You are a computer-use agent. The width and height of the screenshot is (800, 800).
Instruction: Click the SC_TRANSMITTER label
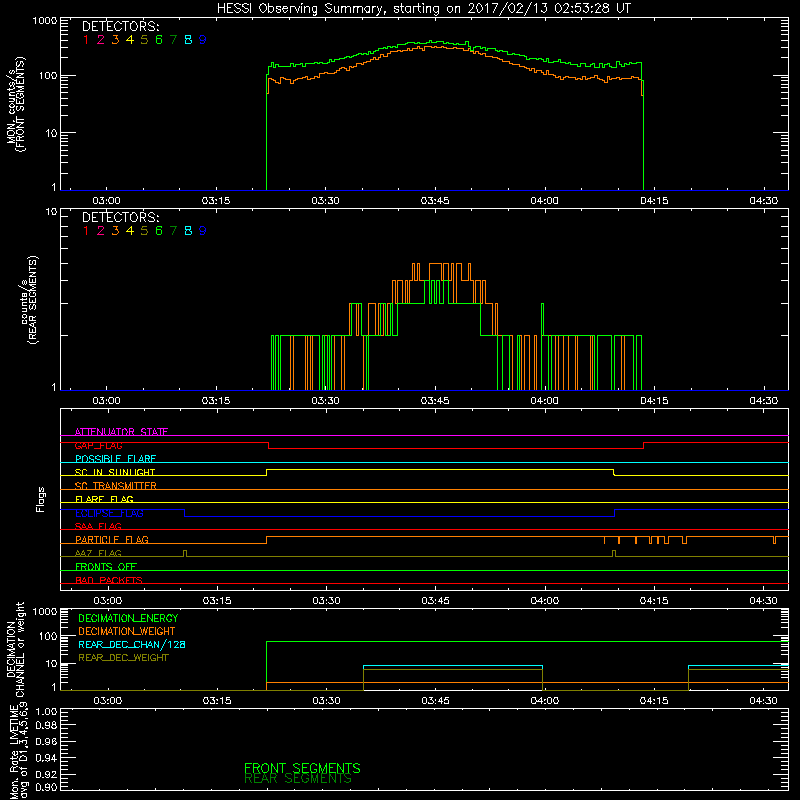click(x=116, y=486)
